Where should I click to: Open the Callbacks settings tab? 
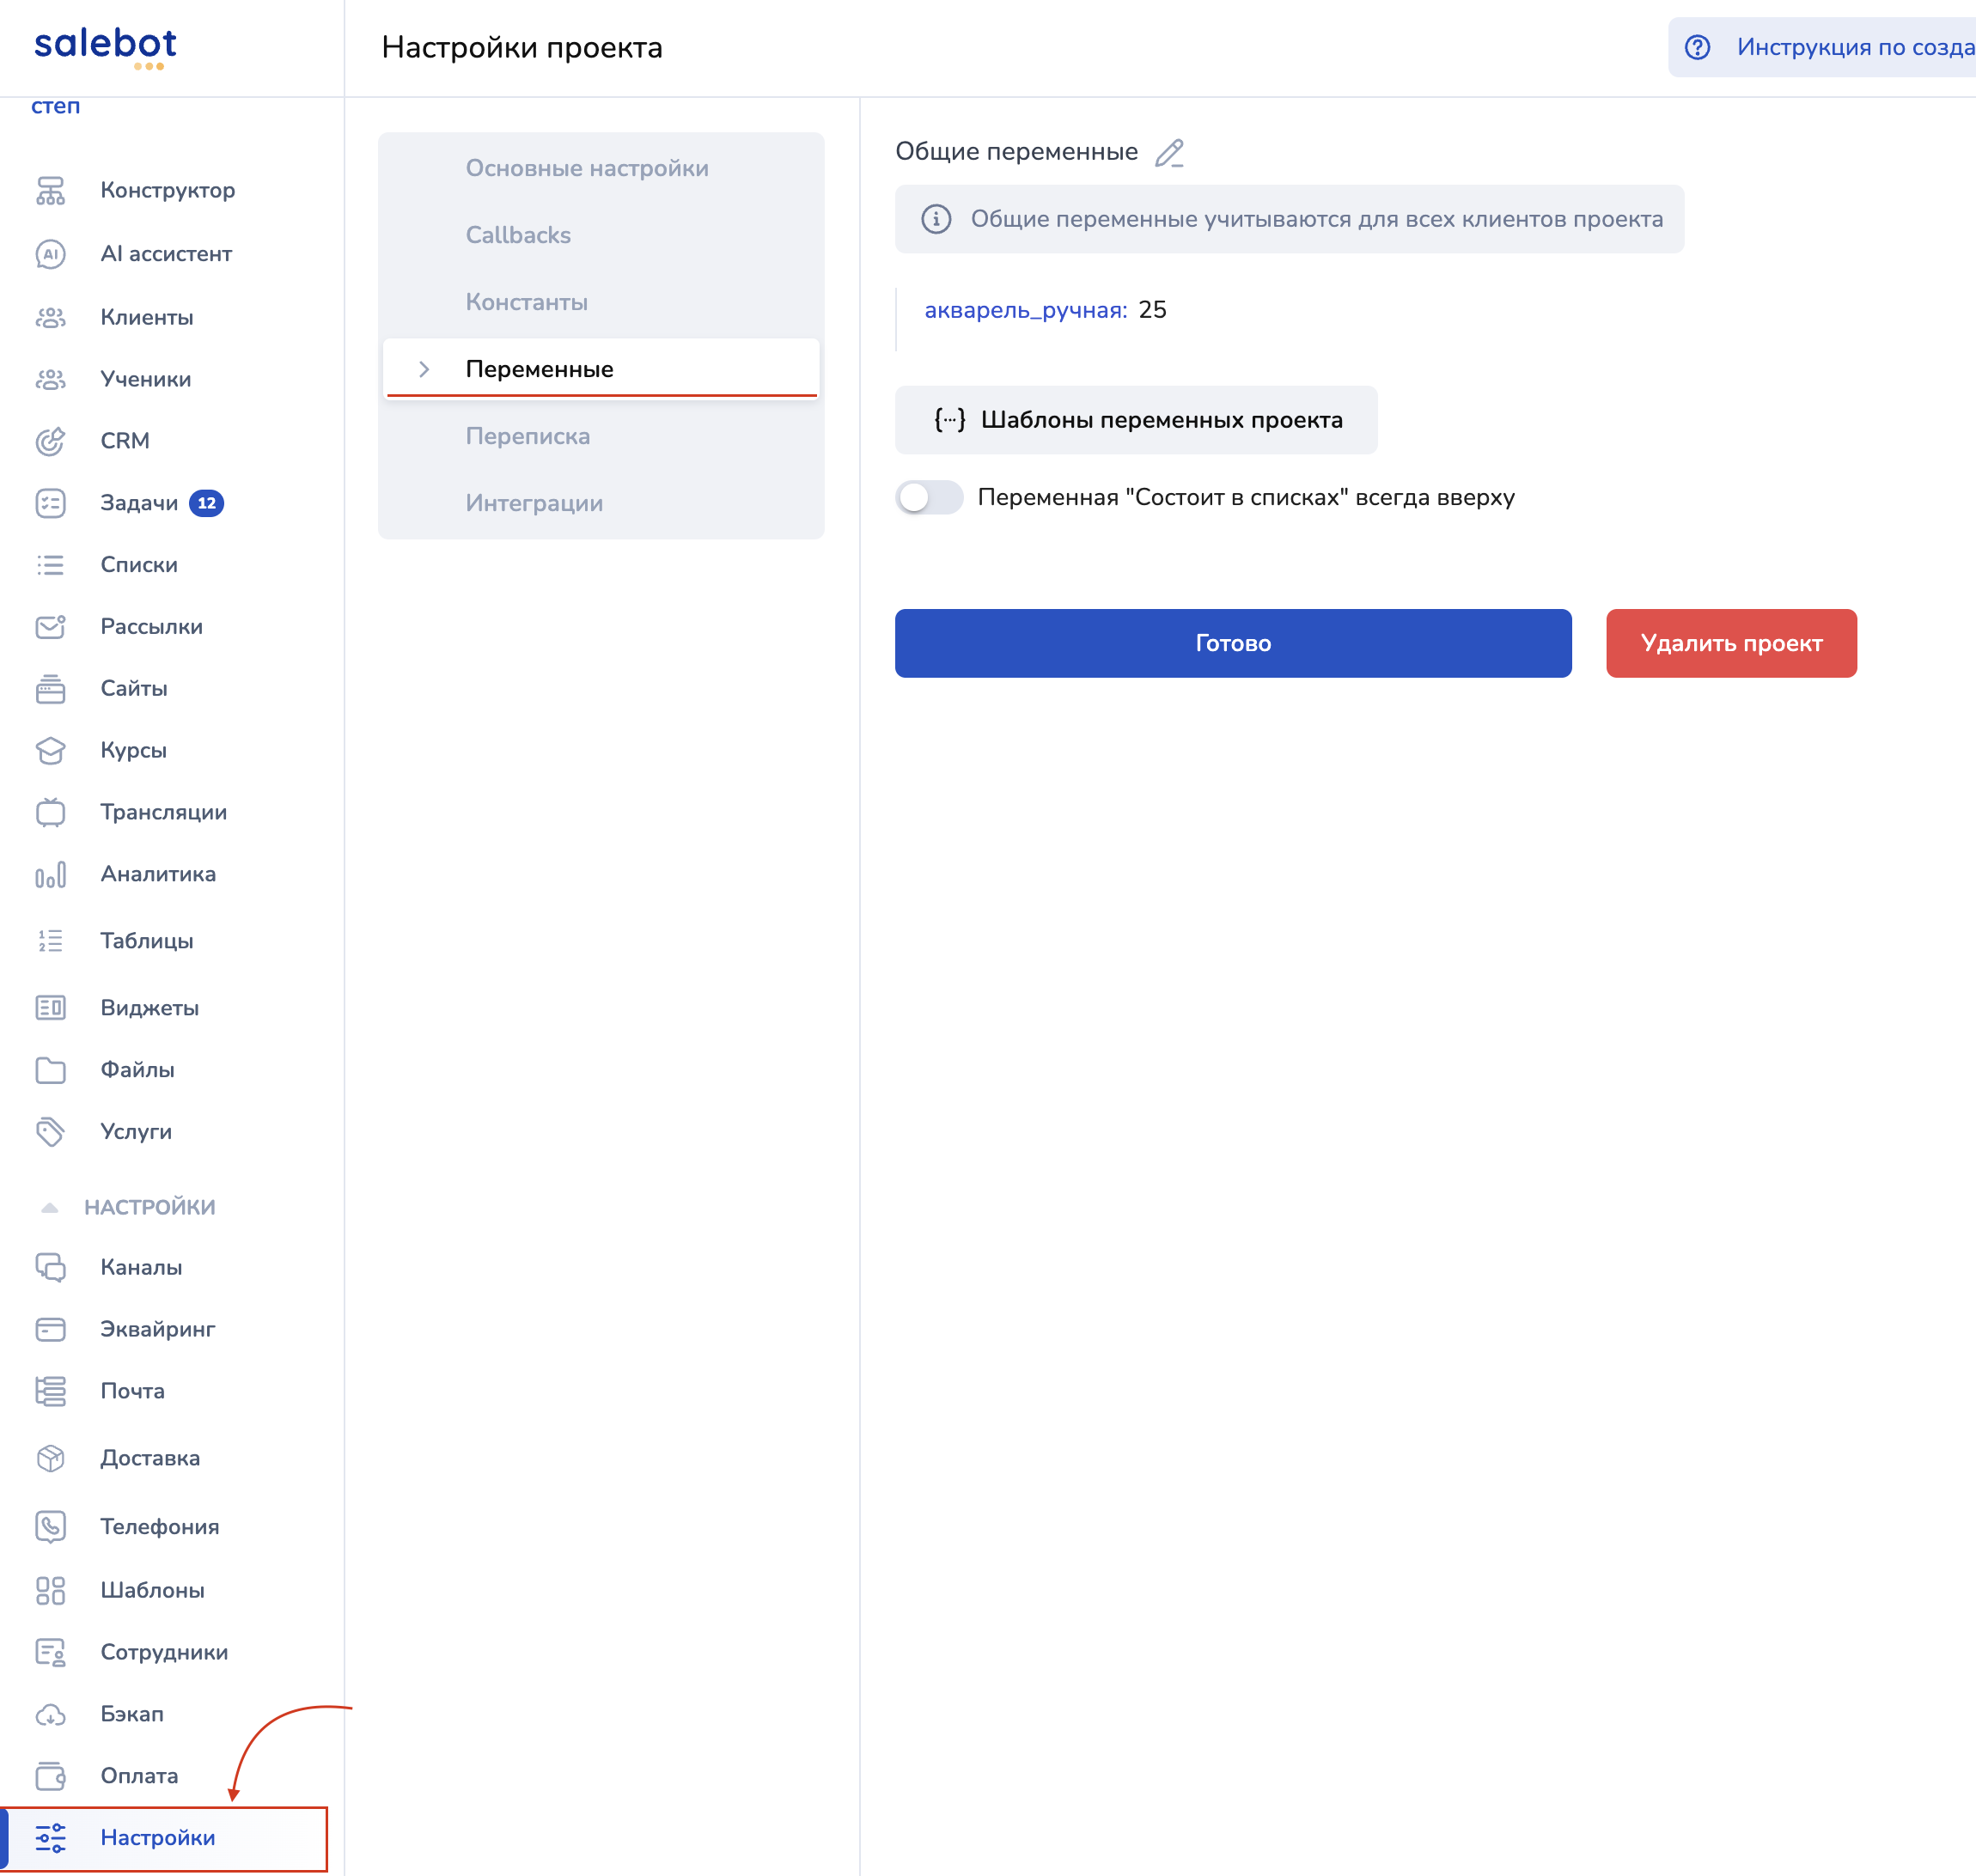[517, 235]
